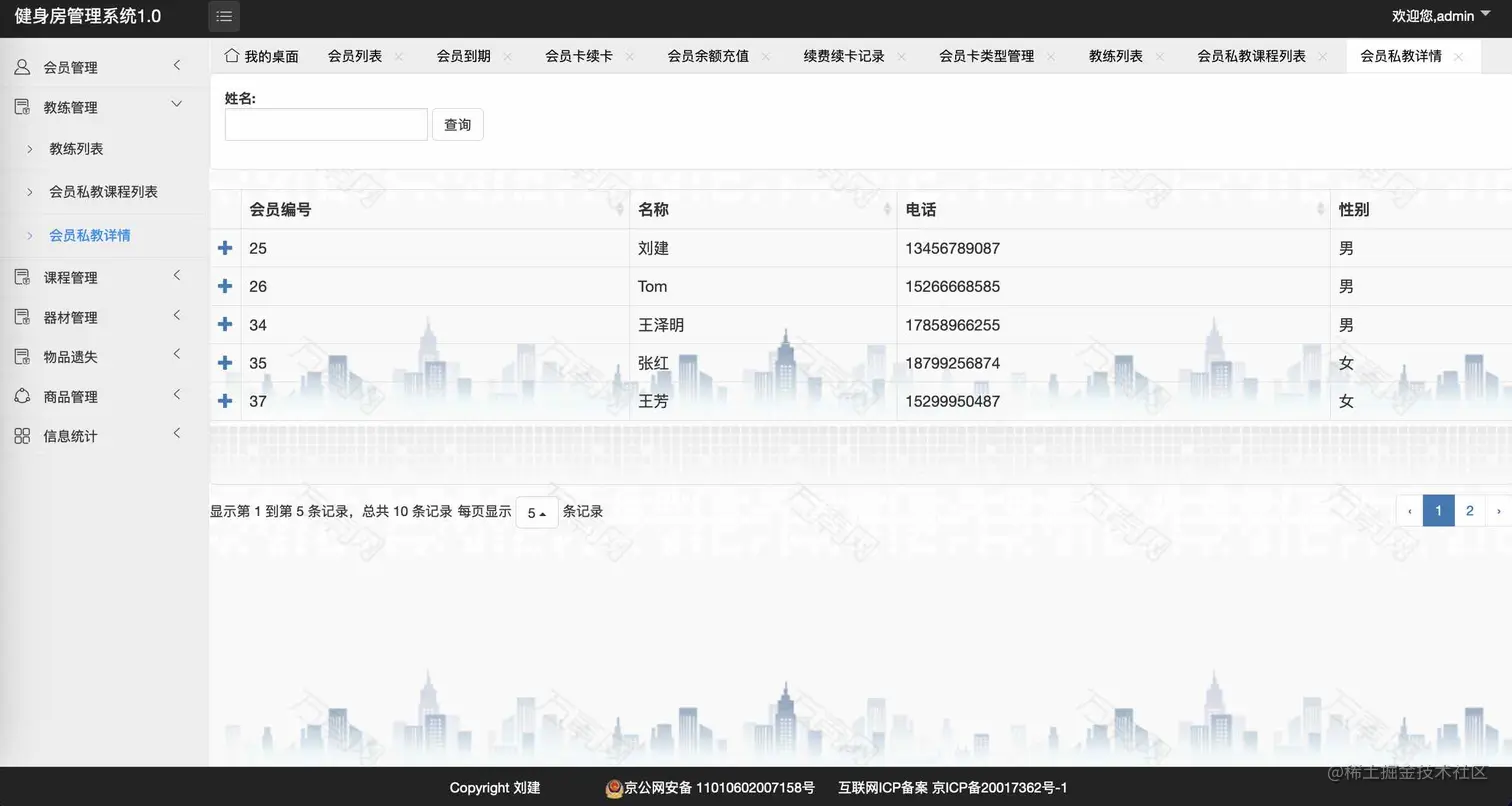Close the 会员私教详情 tab
Screen dimensions: 1512x806
(1459, 57)
